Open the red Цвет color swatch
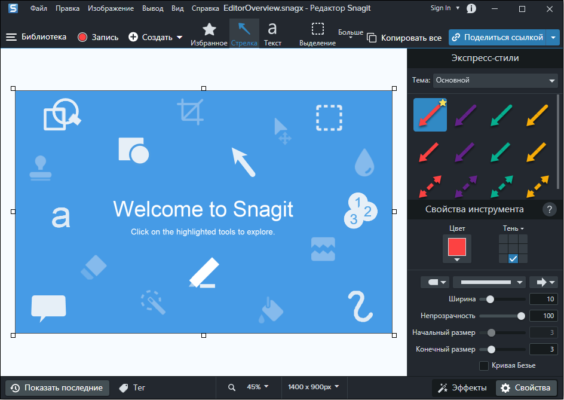Image resolution: width=564 pixels, height=400 pixels. (x=457, y=249)
